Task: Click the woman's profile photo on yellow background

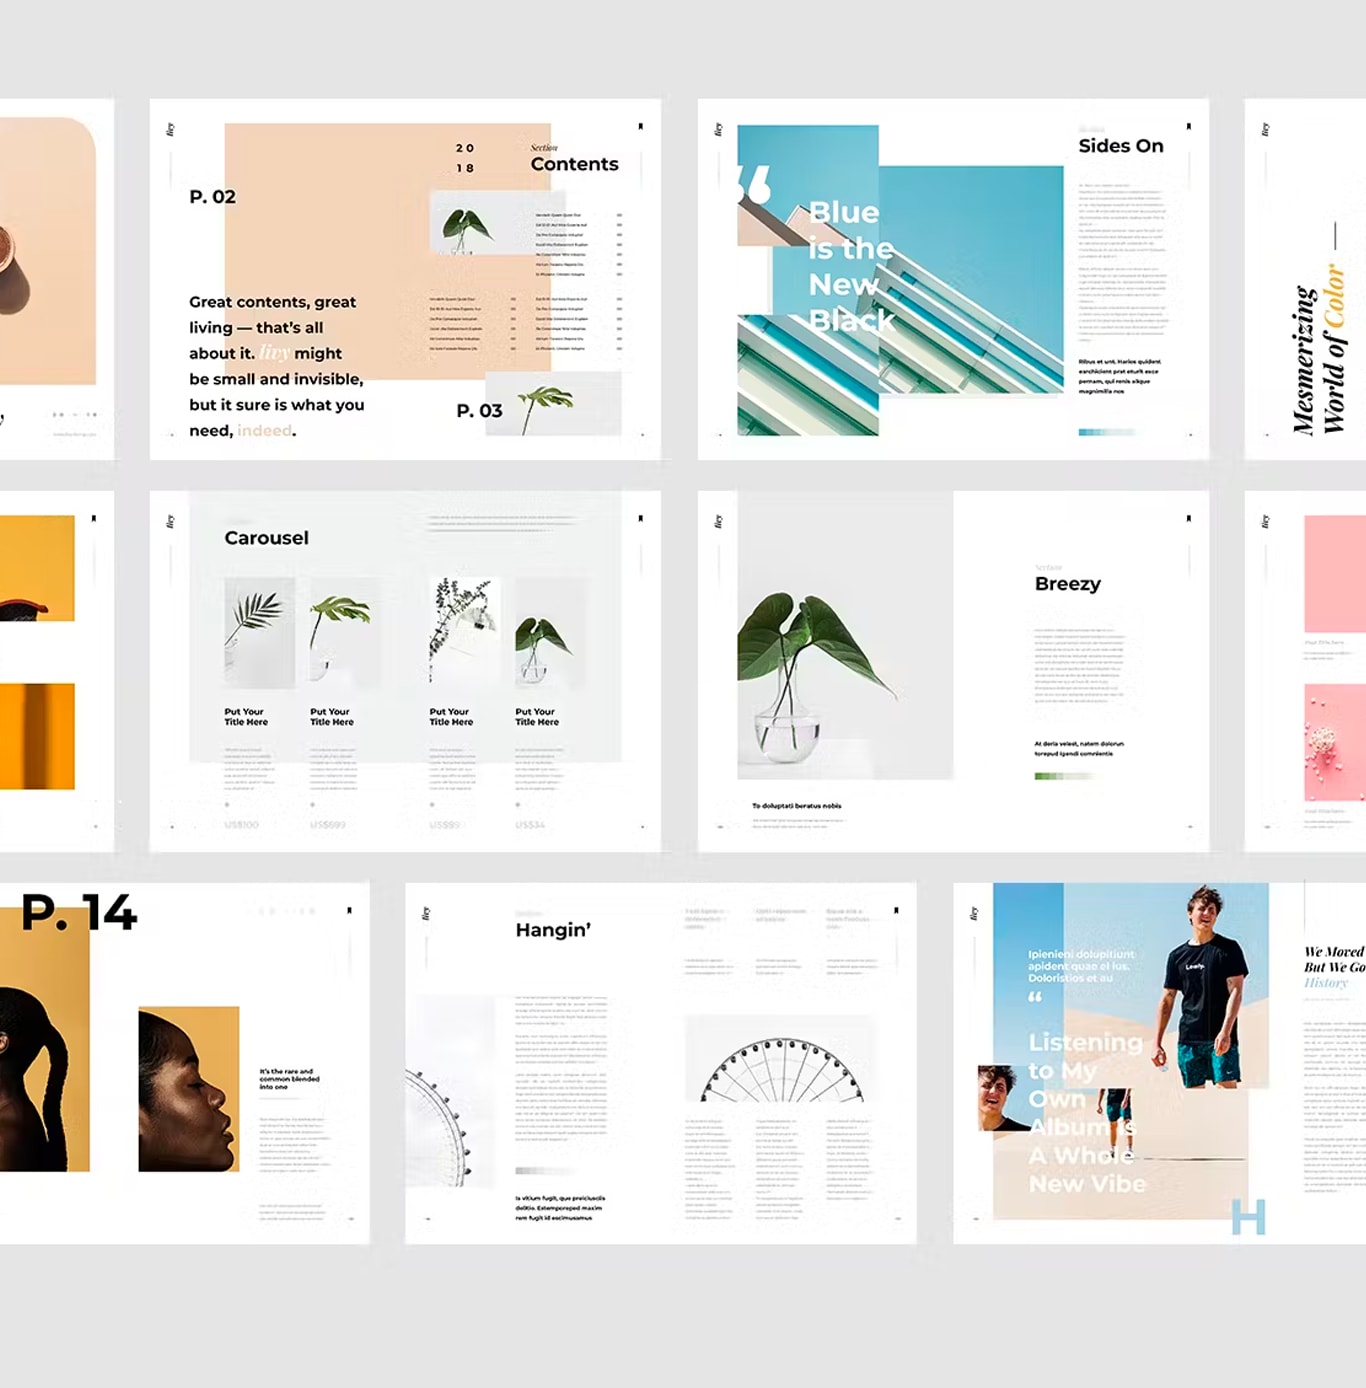Action: tap(189, 1089)
